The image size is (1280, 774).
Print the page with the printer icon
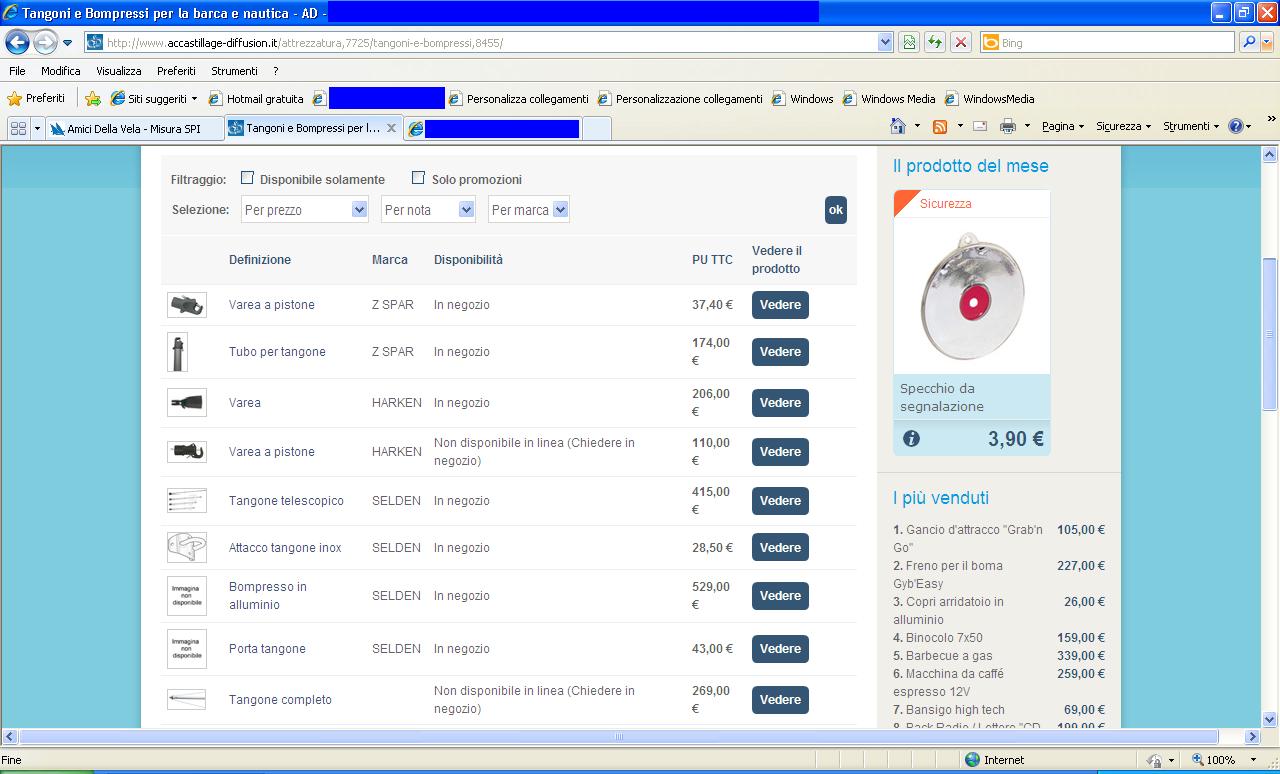[x=1008, y=126]
